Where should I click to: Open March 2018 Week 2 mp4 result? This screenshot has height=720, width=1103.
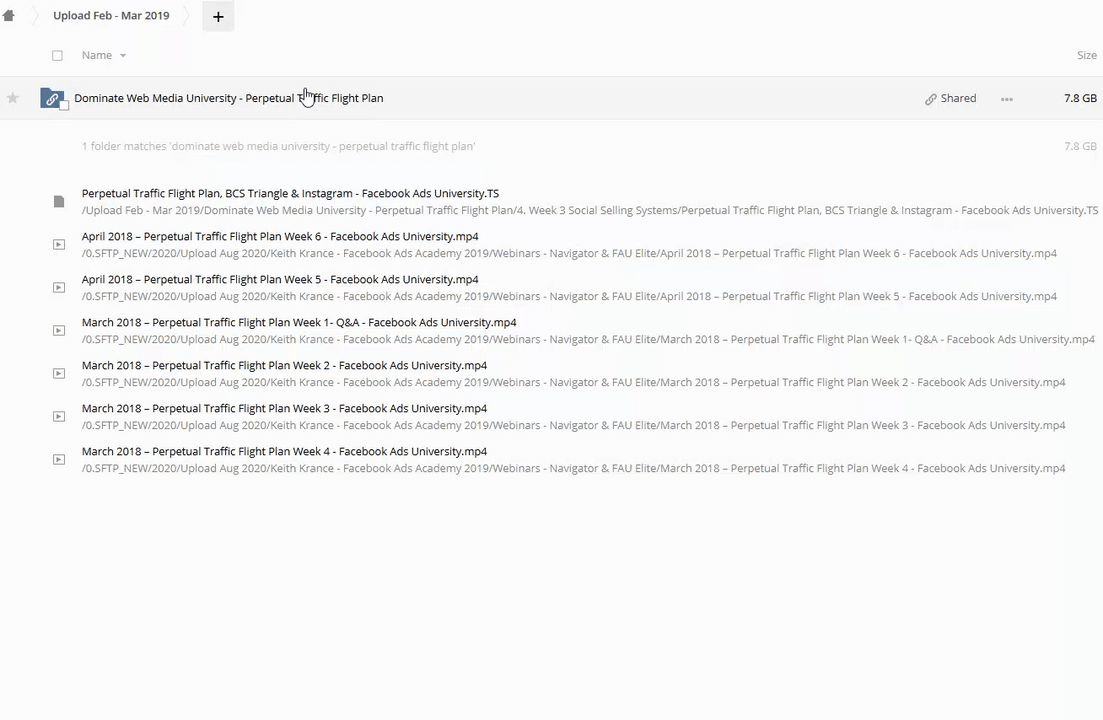[284, 366]
